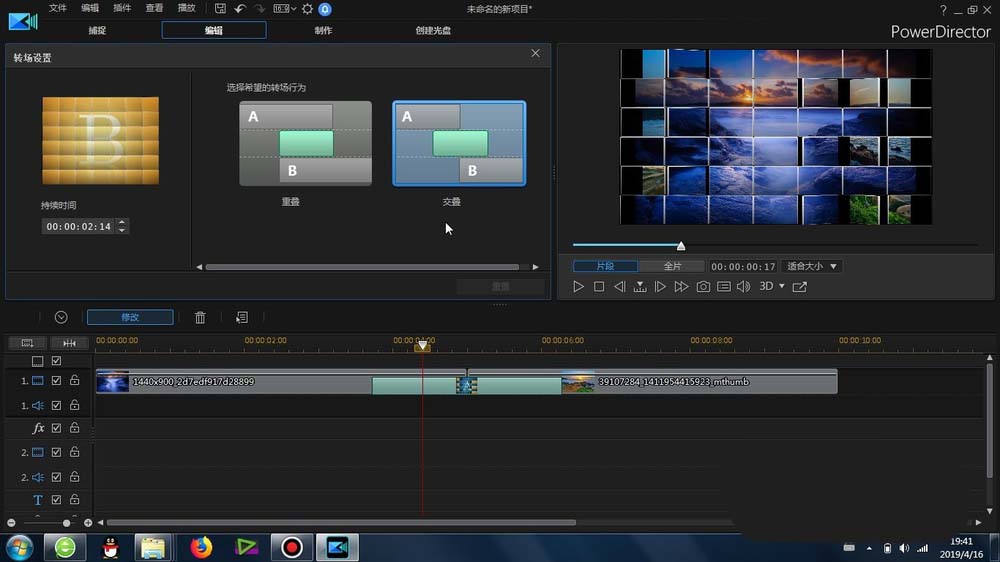Open the aspect ratio 16:9 dropdown
Viewport: 1000px width, 562px height.
pyautogui.click(x=284, y=9)
